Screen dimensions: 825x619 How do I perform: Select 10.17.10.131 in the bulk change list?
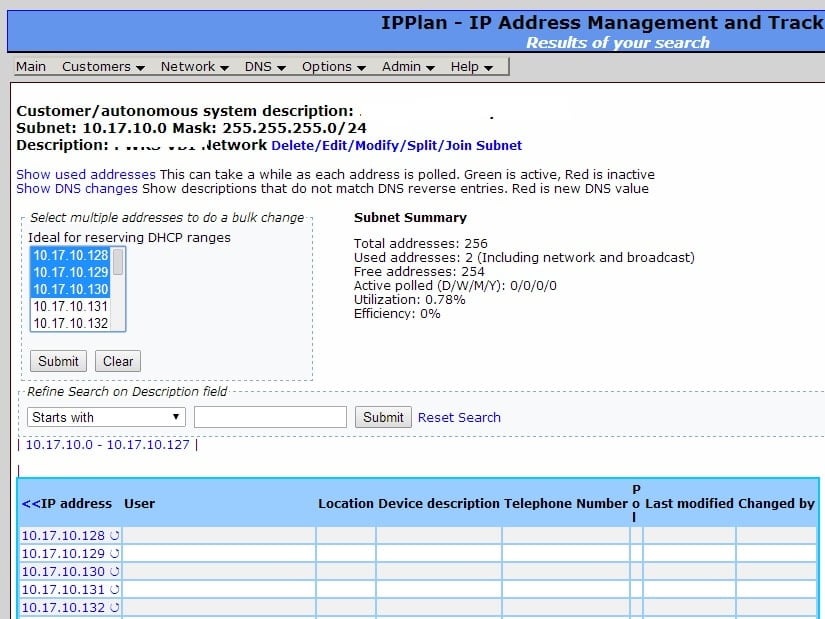click(71, 306)
